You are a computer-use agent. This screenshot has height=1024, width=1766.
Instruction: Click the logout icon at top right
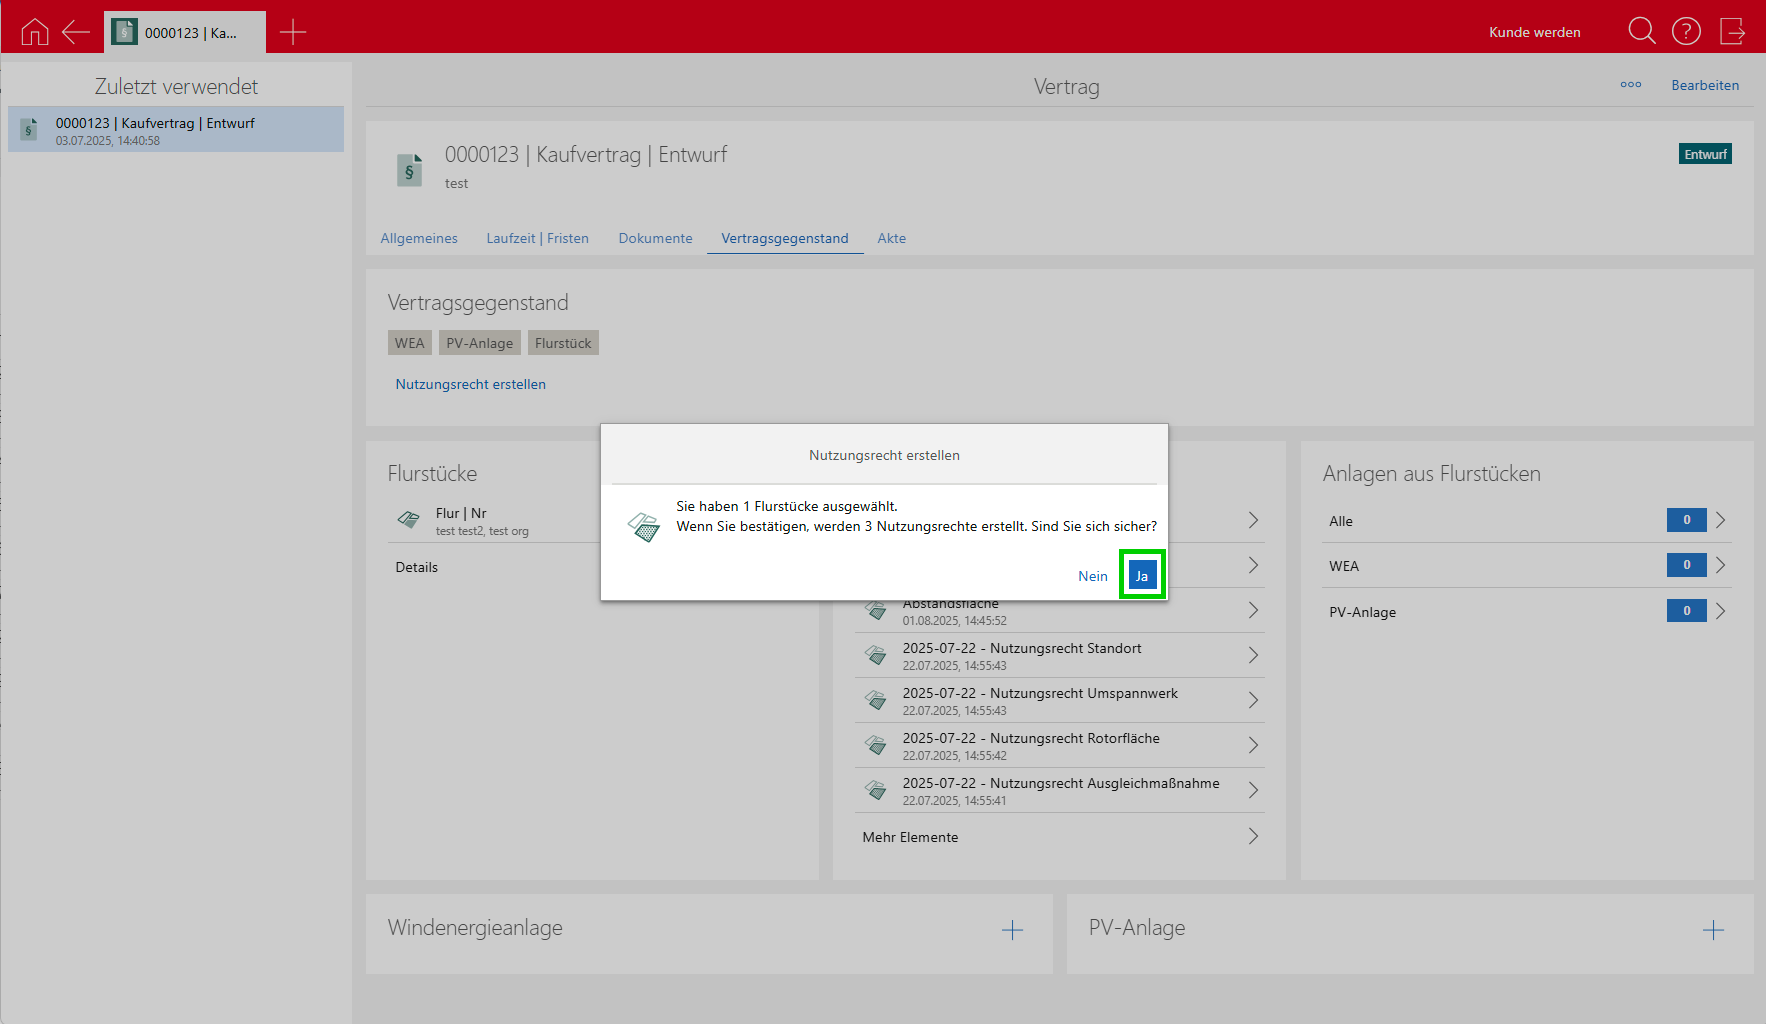tap(1732, 31)
